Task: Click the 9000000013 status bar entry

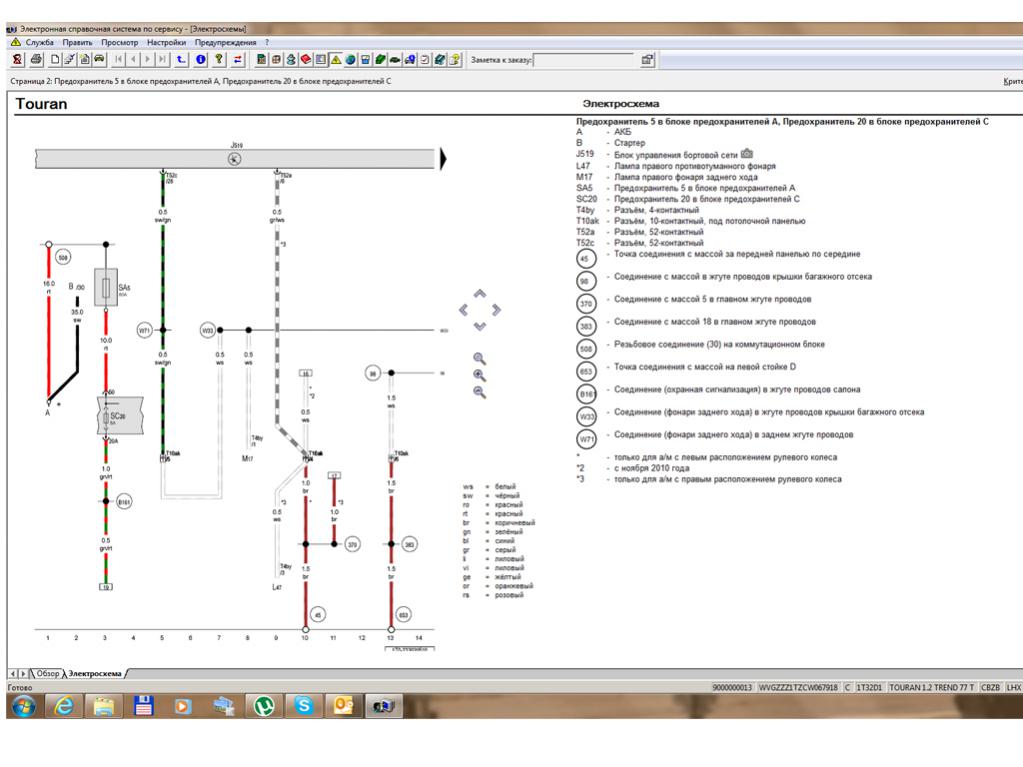Action: [732, 687]
